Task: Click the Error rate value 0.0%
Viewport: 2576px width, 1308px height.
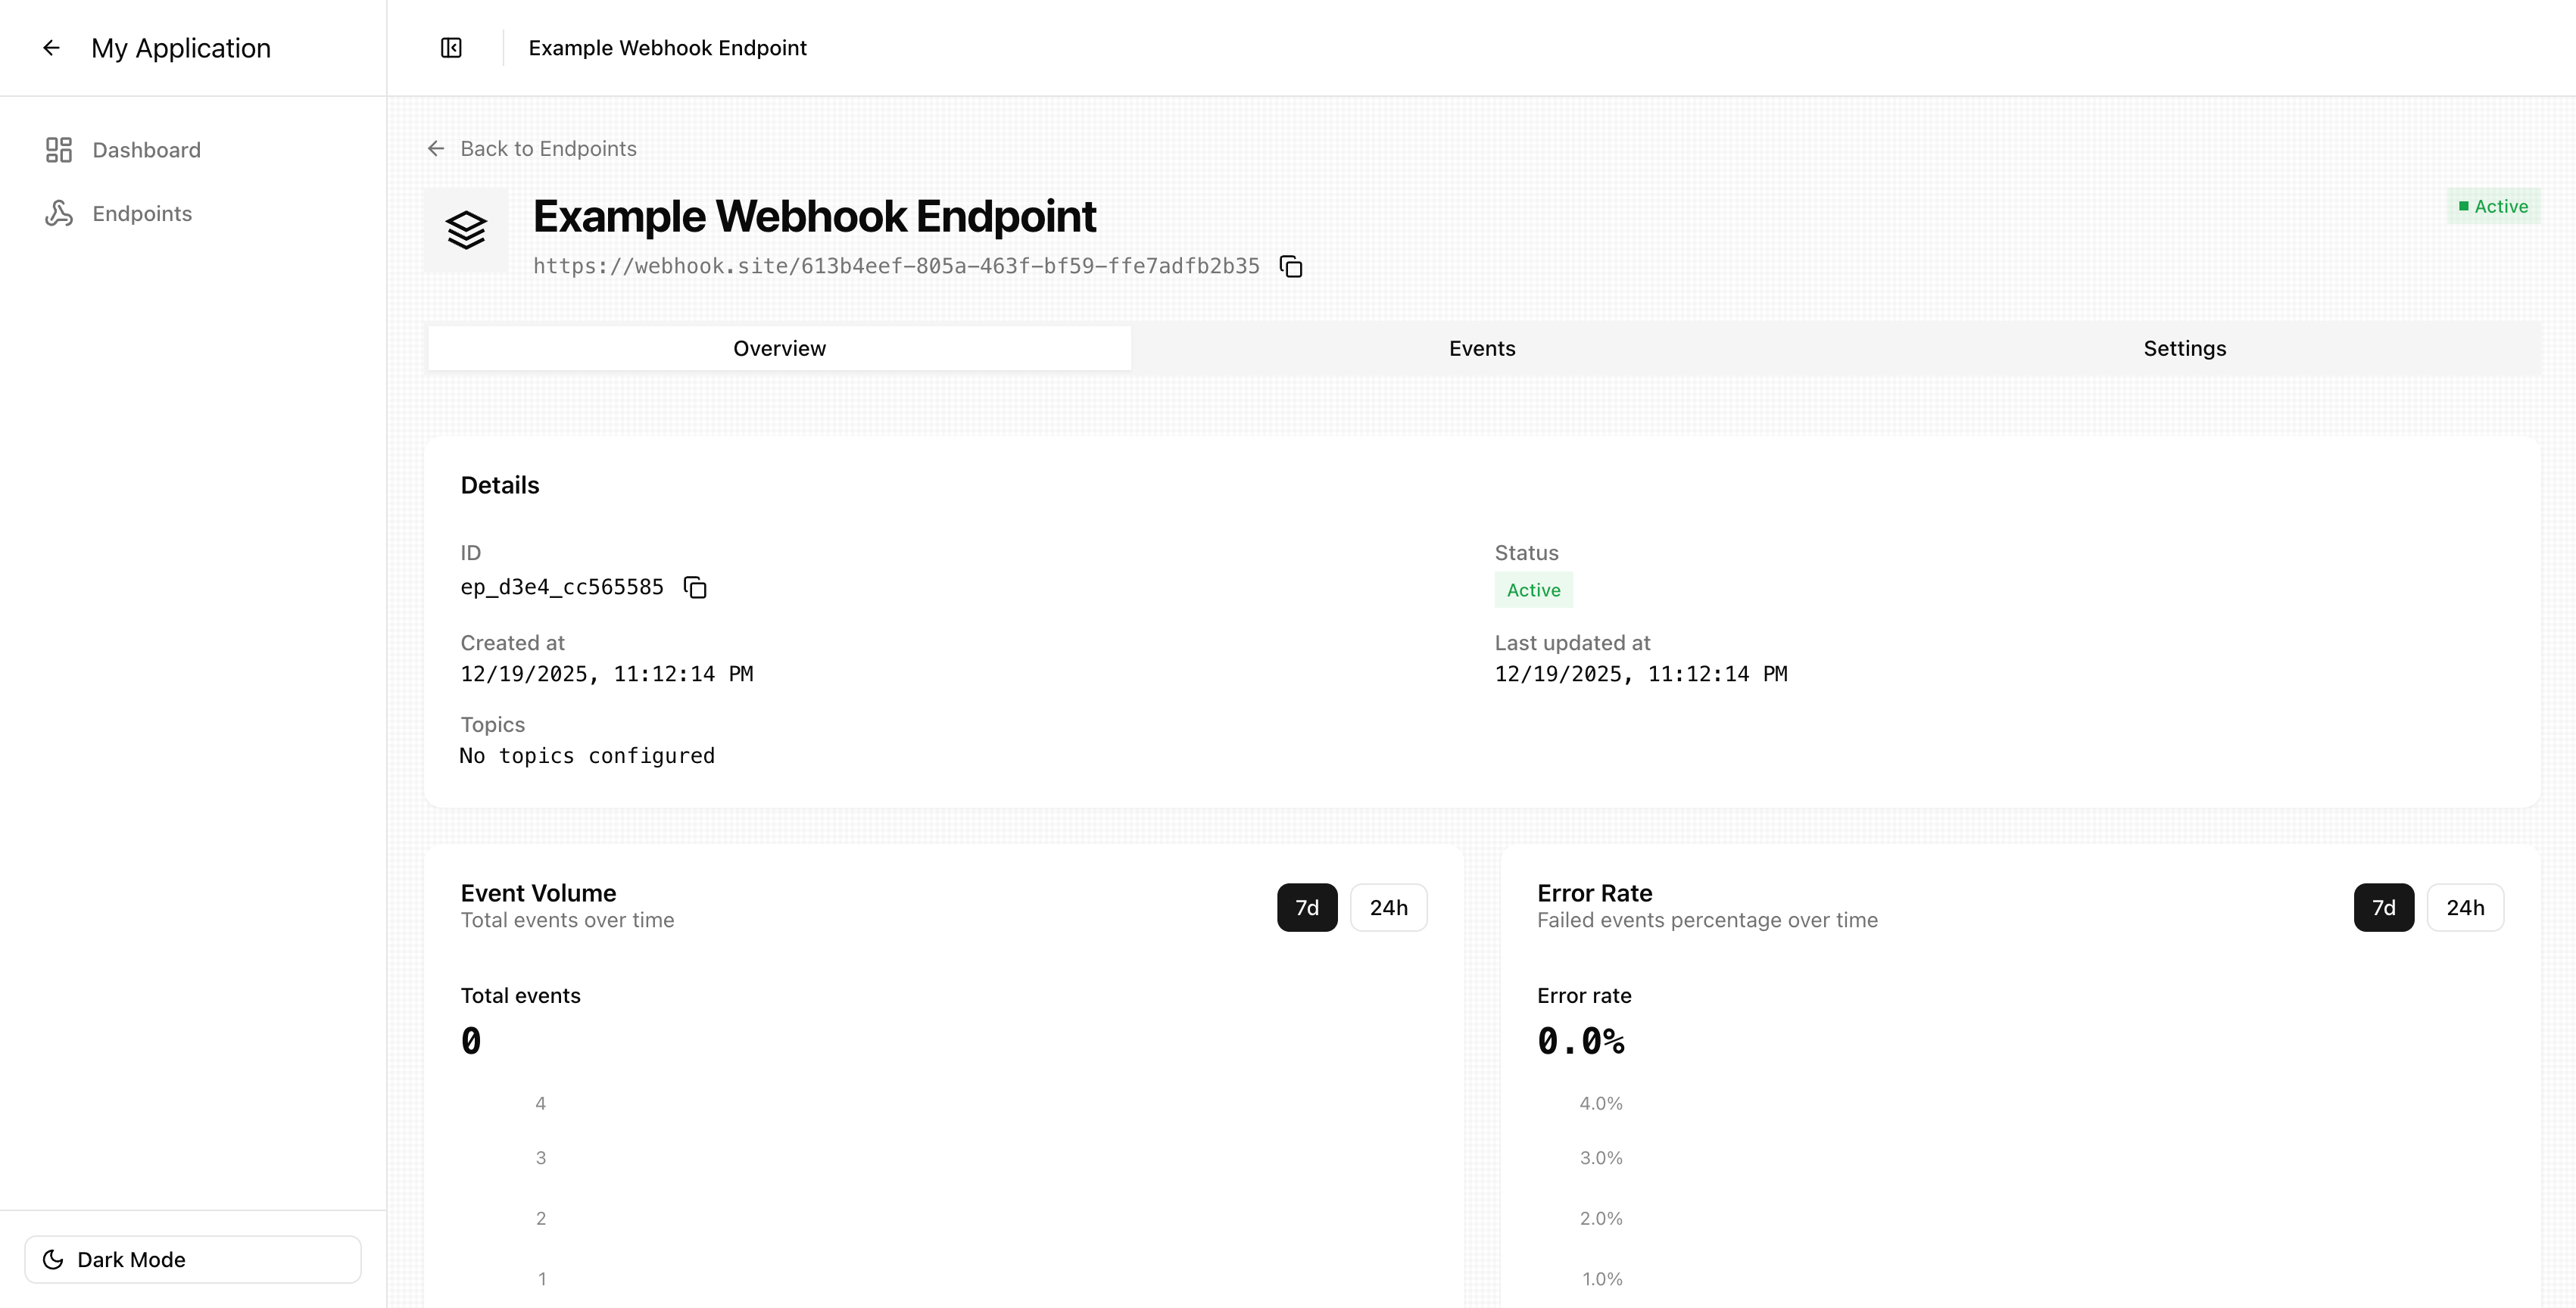Action: 1581,1042
